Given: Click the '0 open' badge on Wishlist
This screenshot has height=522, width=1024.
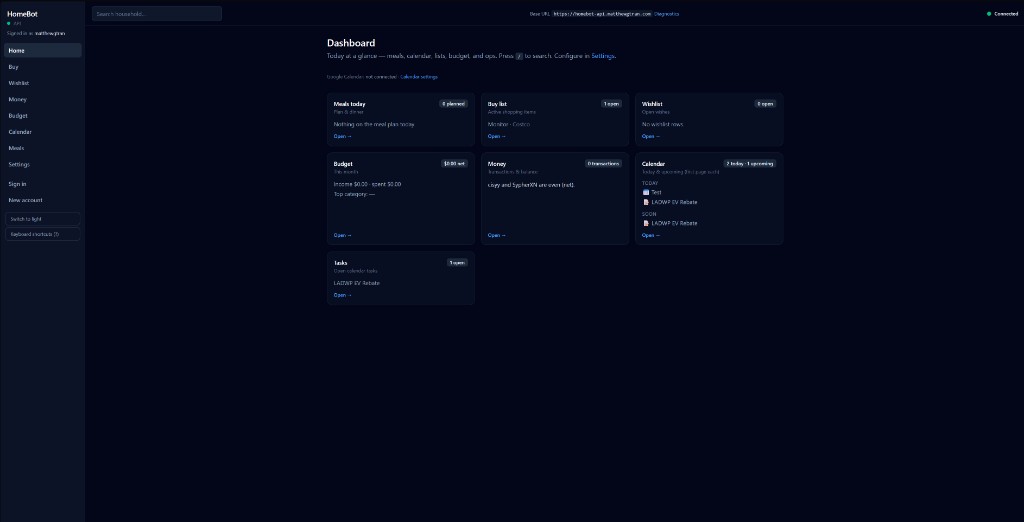Looking at the screenshot, I should [765, 104].
